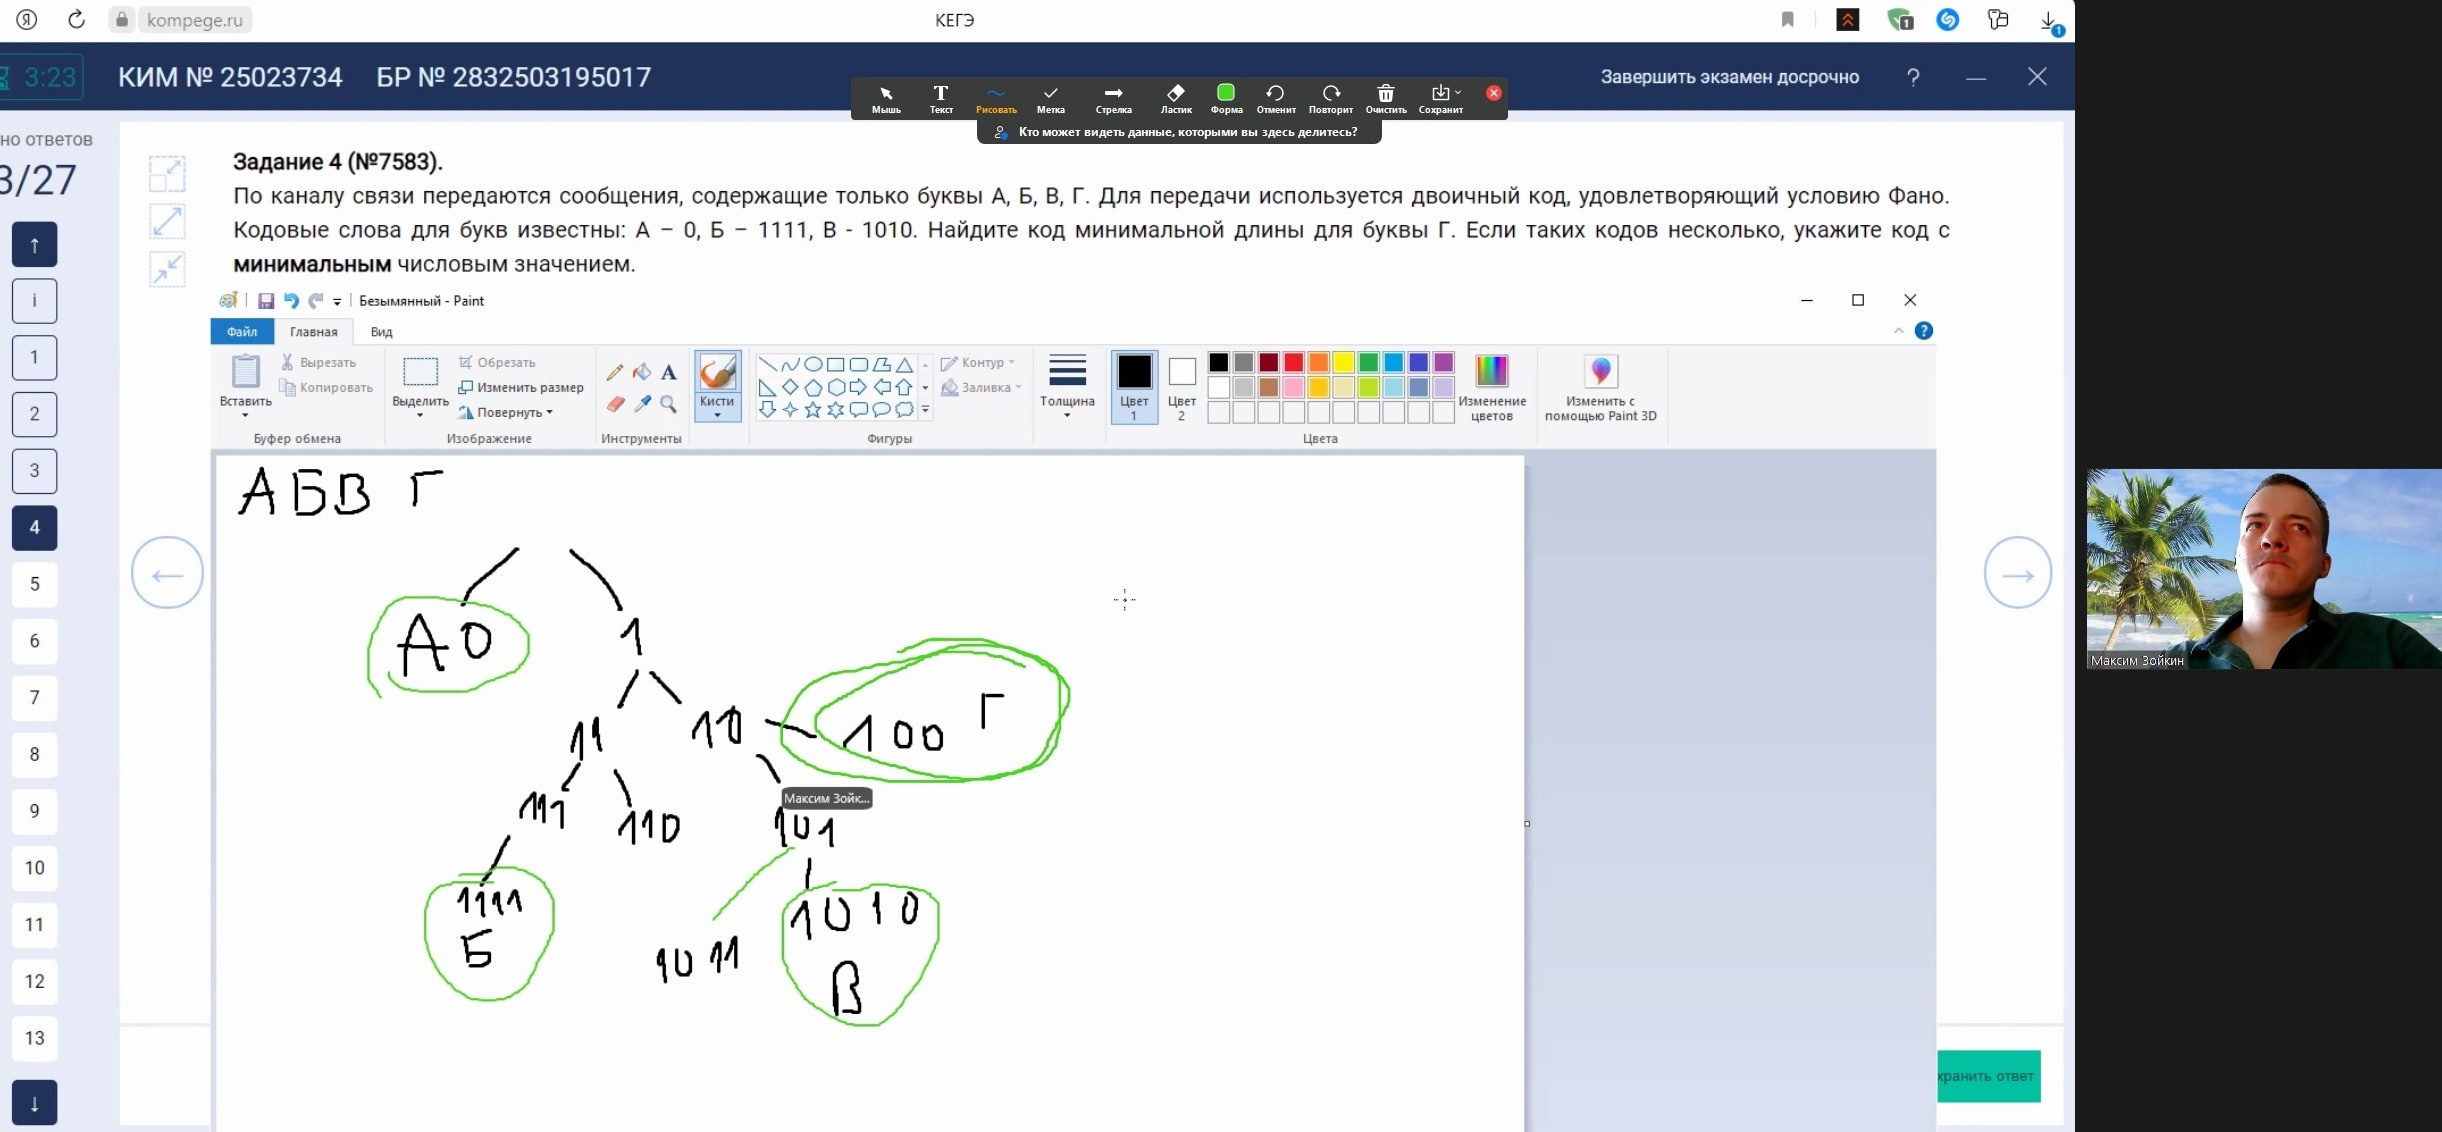The height and width of the screenshot is (1132, 2442).
Task: Select the Fill bucket tool
Action: [641, 373]
